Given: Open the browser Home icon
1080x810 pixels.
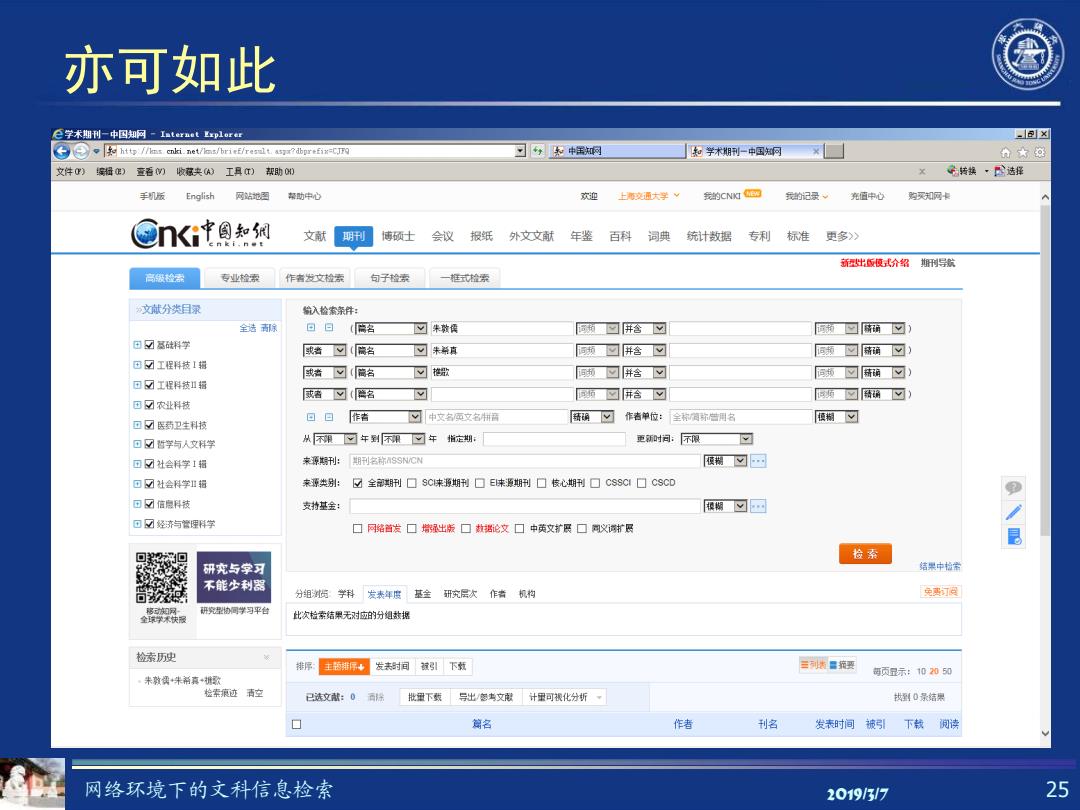Looking at the screenshot, I should click(1006, 152).
